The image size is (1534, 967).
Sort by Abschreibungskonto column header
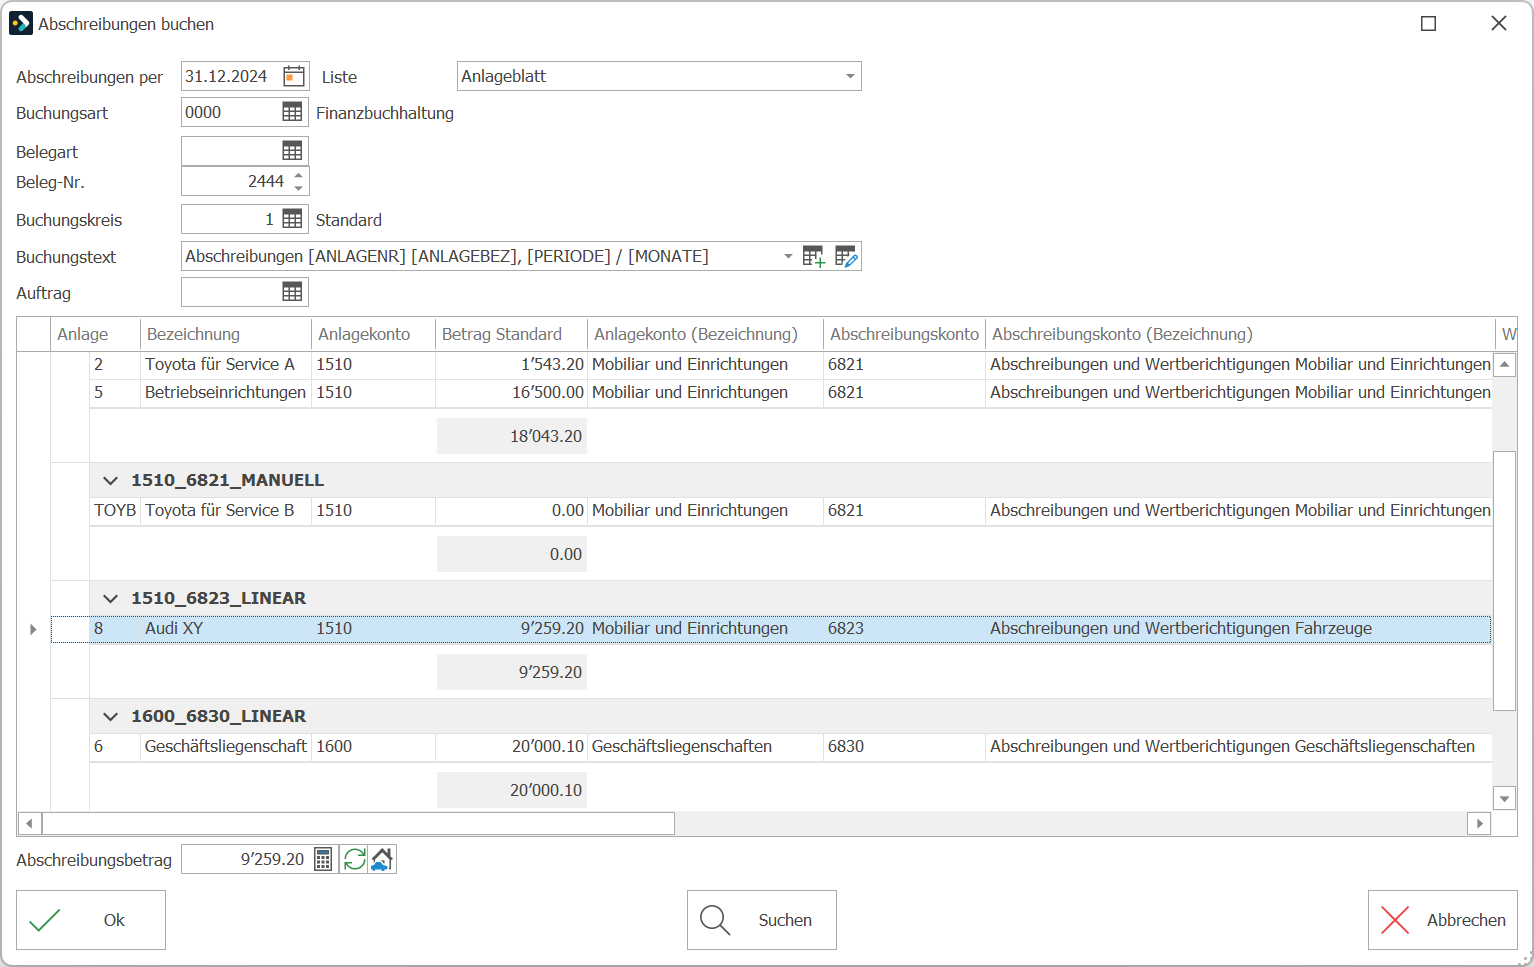904,334
